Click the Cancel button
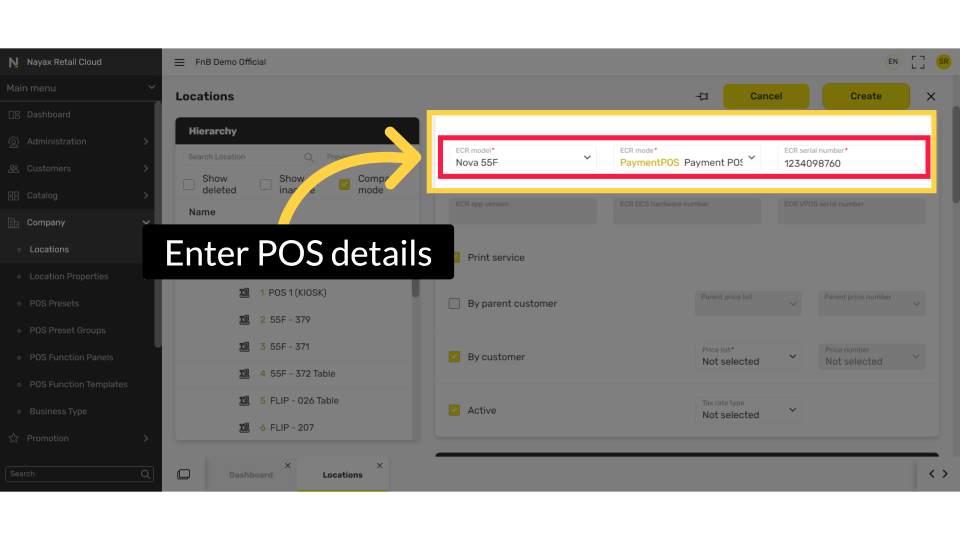Viewport: 960px width, 540px height. [766, 96]
